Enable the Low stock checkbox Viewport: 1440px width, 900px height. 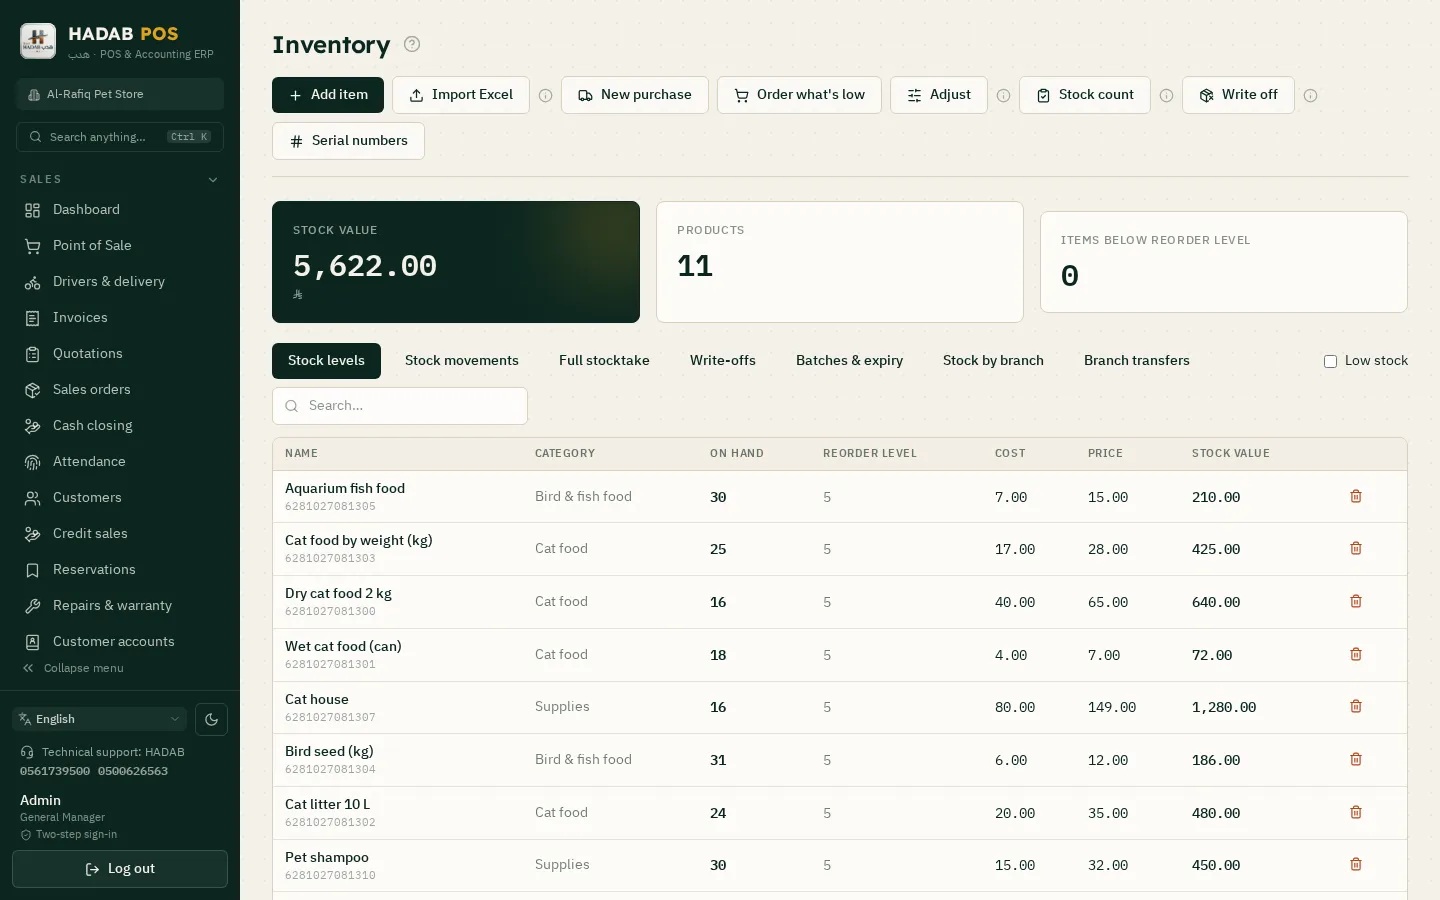(x=1330, y=361)
